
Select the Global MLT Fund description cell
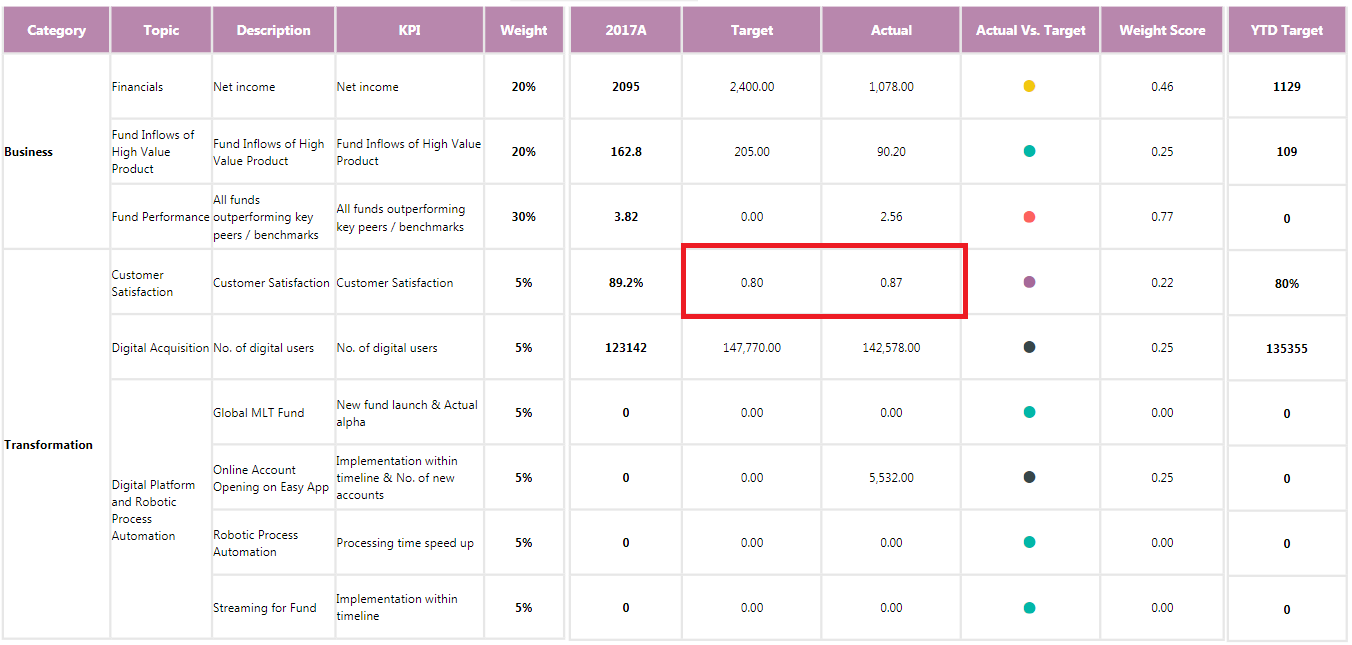click(x=273, y=412)
